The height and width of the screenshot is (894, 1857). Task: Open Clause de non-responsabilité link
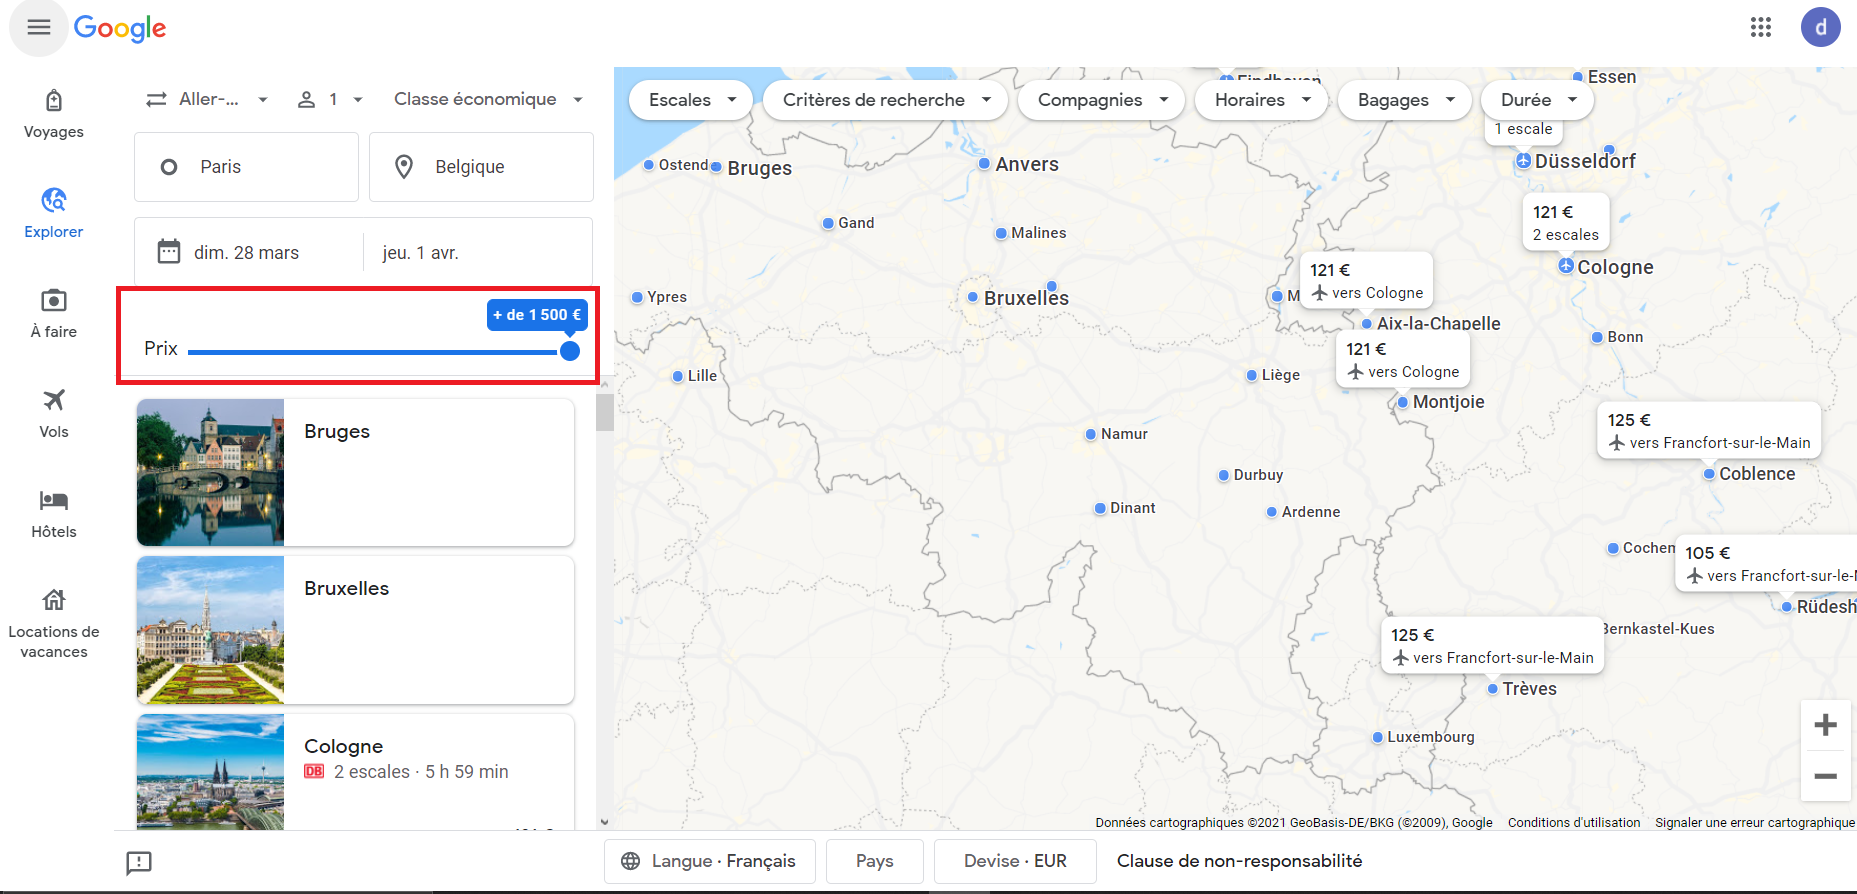pyautogui.click(x=1239, y=861)
